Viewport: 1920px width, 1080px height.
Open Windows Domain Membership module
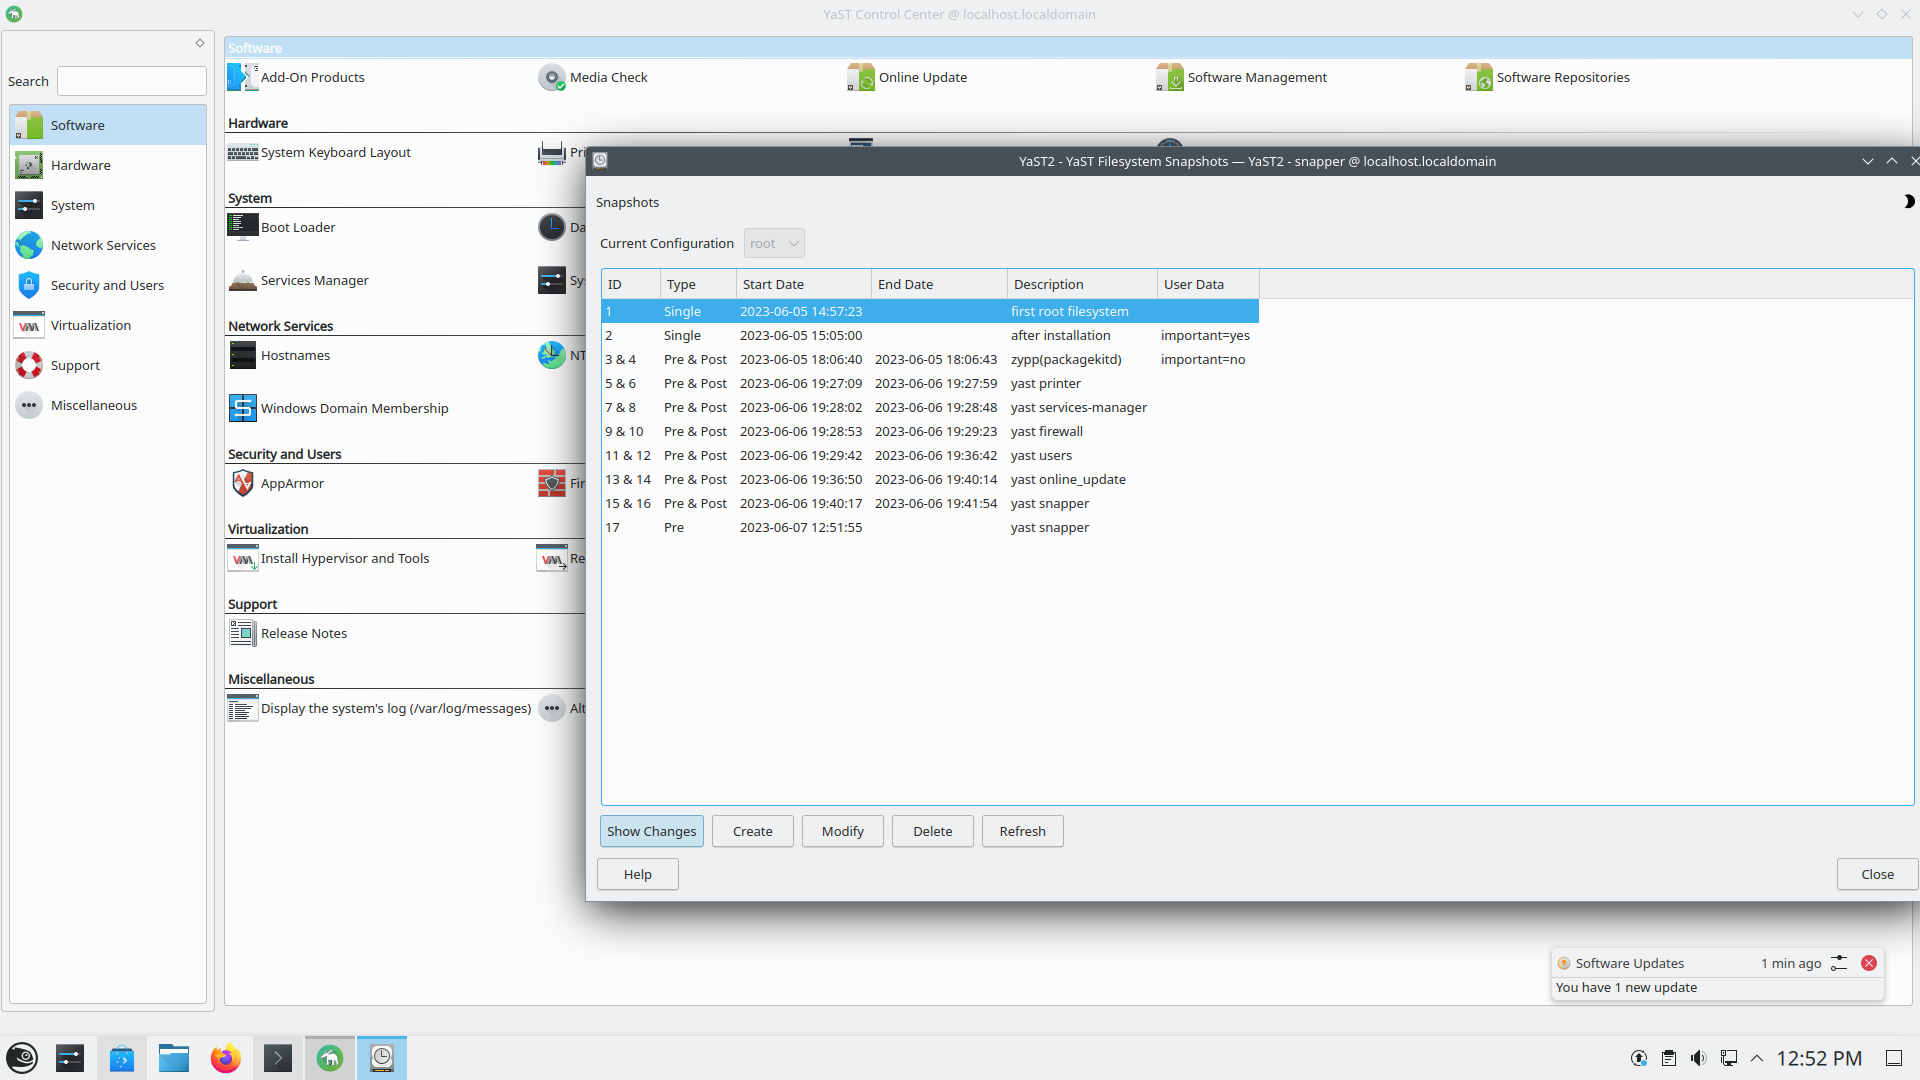tap(338, 408)
